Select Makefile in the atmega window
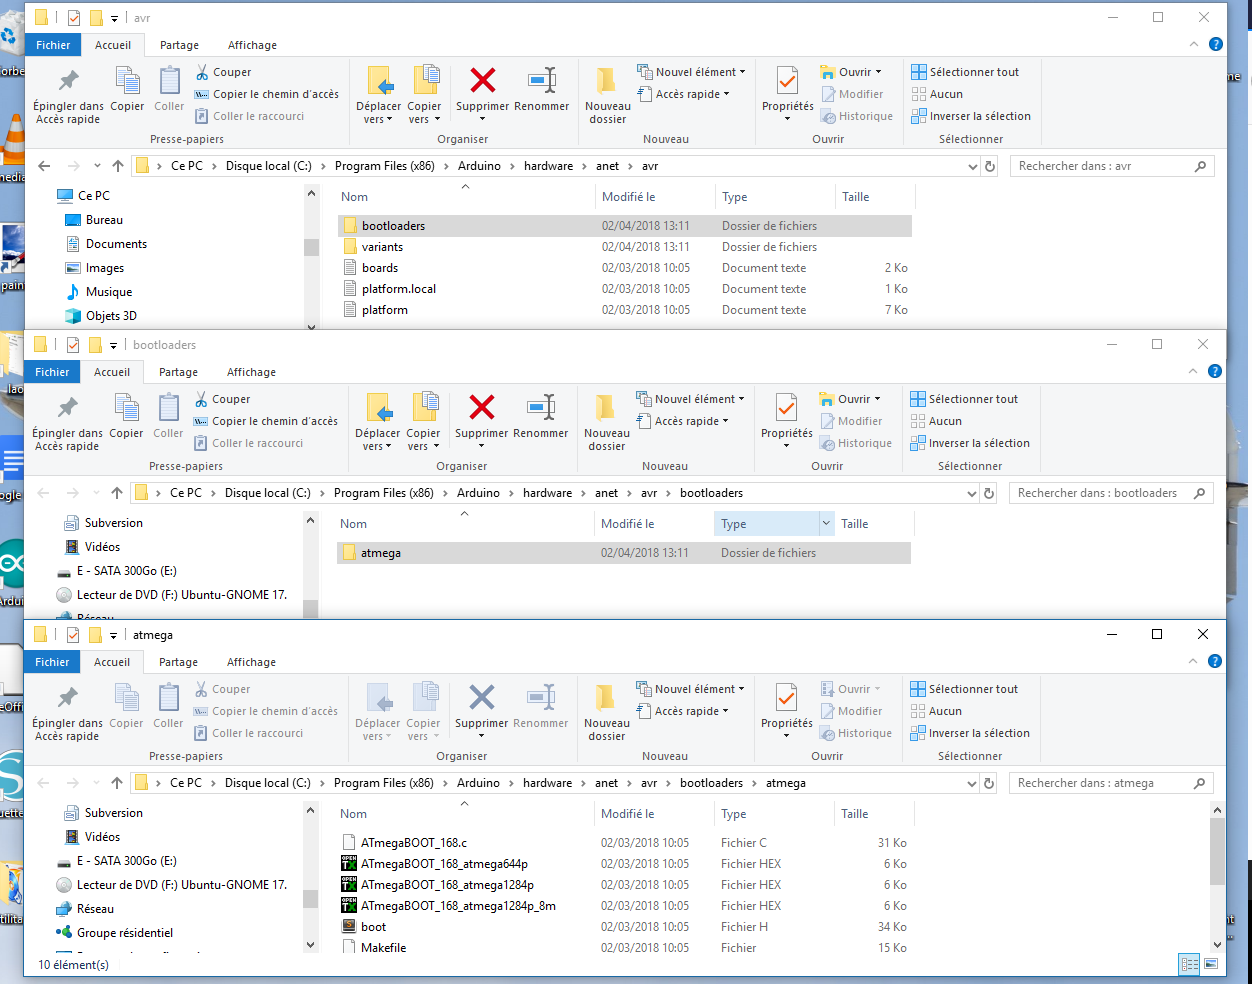1252x984 pixels. [624, 948]
